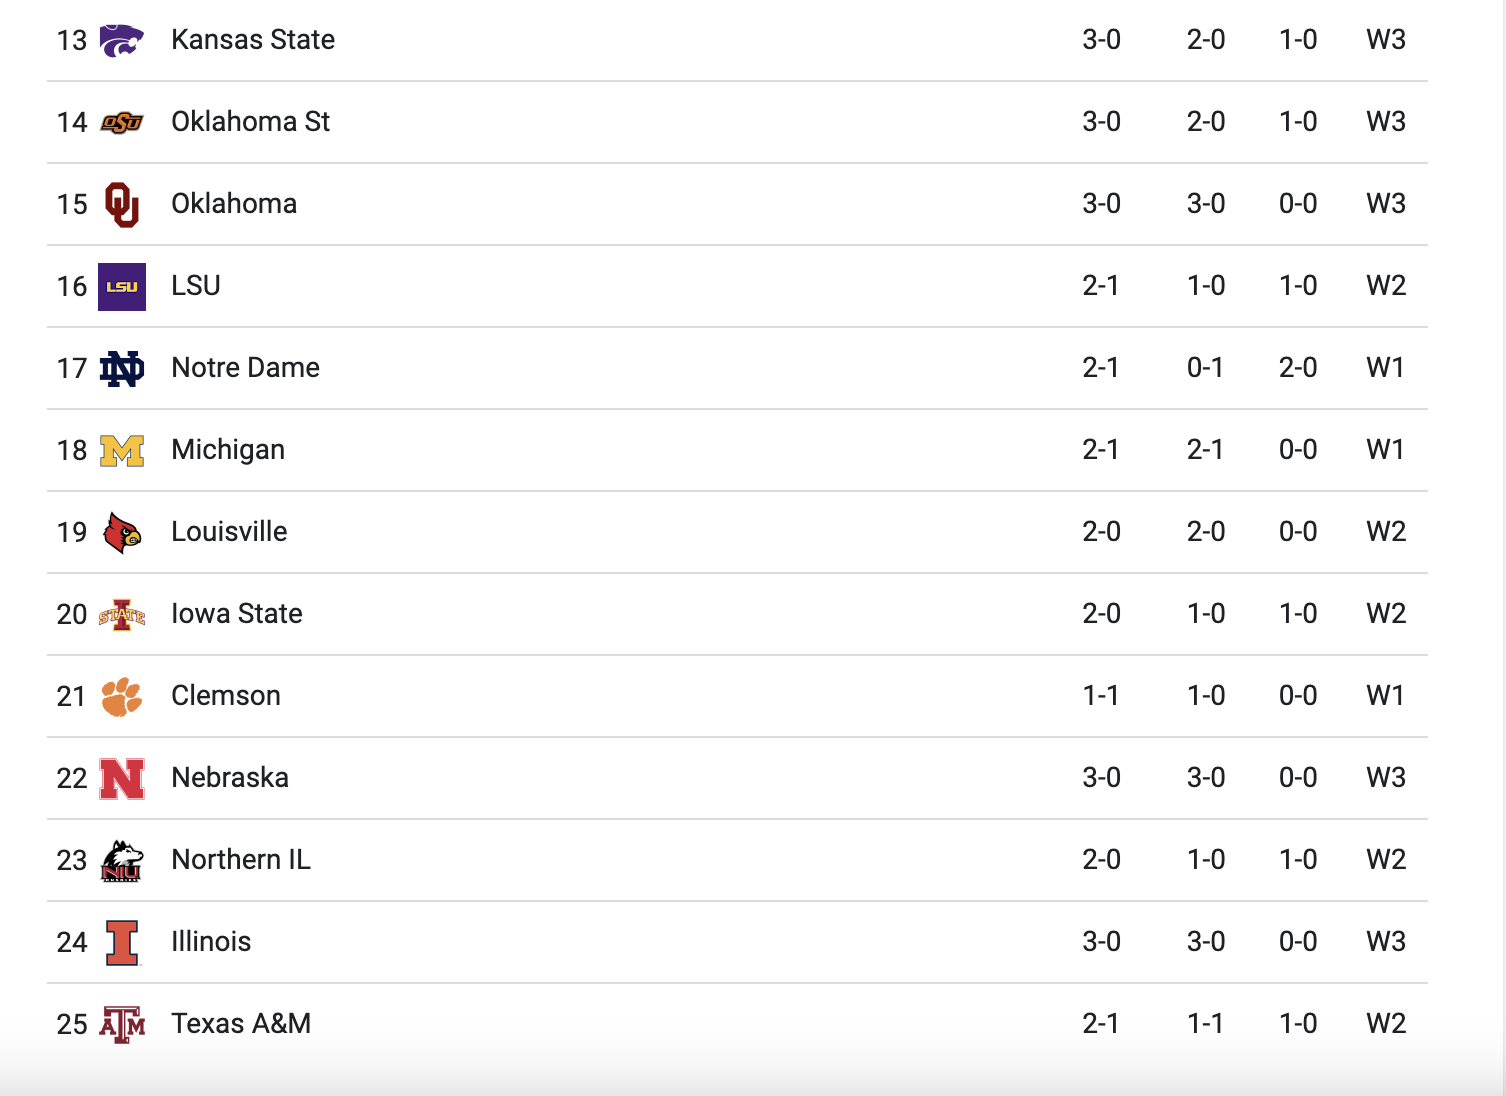
Task: Click the W3 streak for Illinois
Action: (x=1385, y=942)
